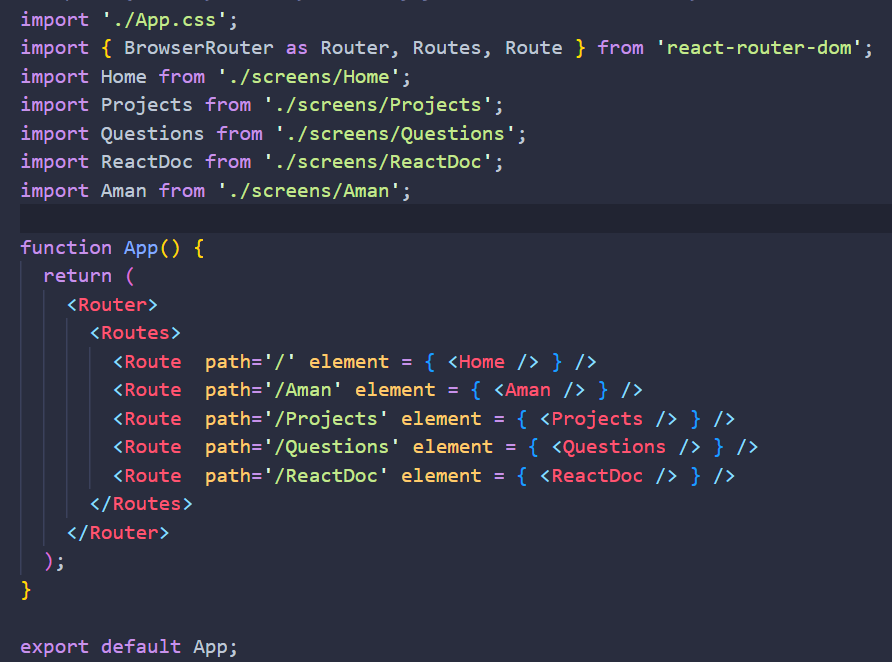Viewport: 892px width, 662px height.
Task: Click the './screens/Home' path string
Action: [309, 77]
